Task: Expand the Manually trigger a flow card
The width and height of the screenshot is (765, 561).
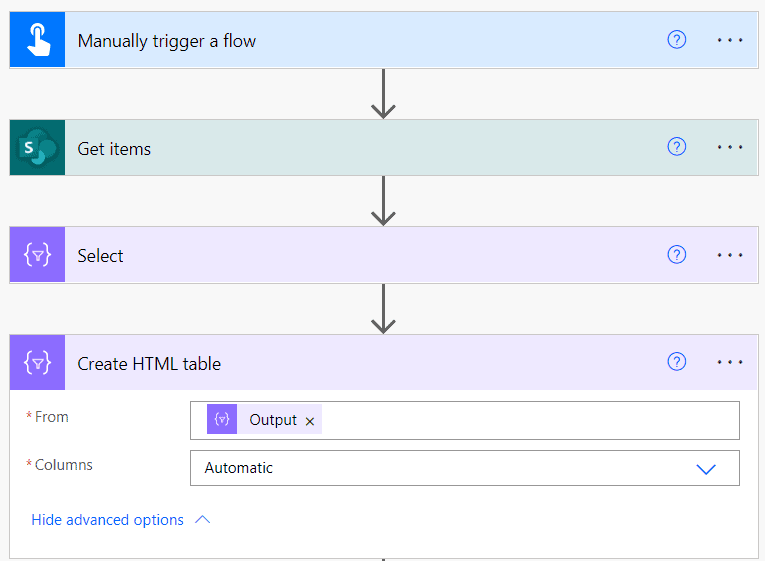Action: click(383, 40)
